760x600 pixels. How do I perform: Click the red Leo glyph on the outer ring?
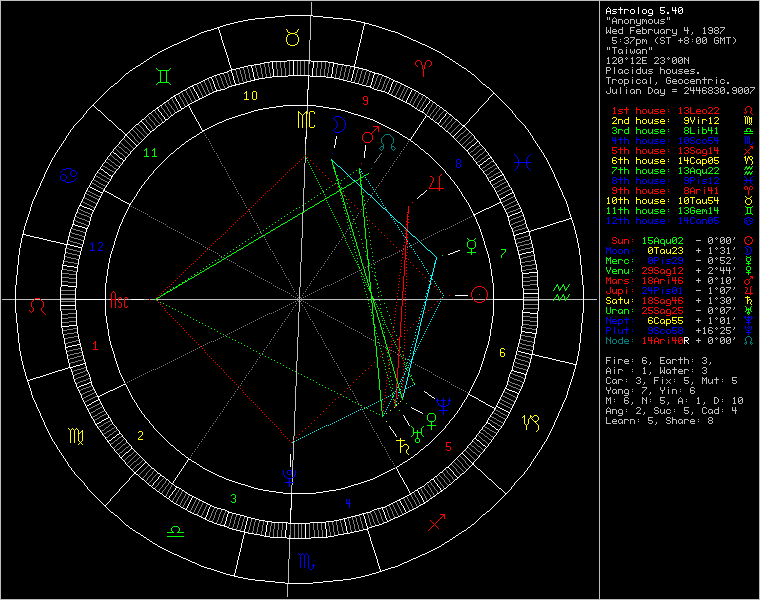[x=37, y=306]
